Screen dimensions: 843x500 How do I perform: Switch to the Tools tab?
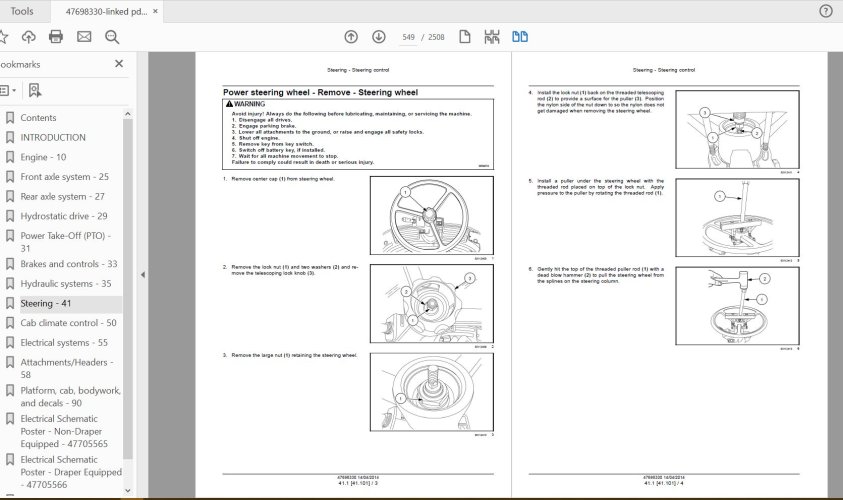pyautogui.click(x=22, y=11)
